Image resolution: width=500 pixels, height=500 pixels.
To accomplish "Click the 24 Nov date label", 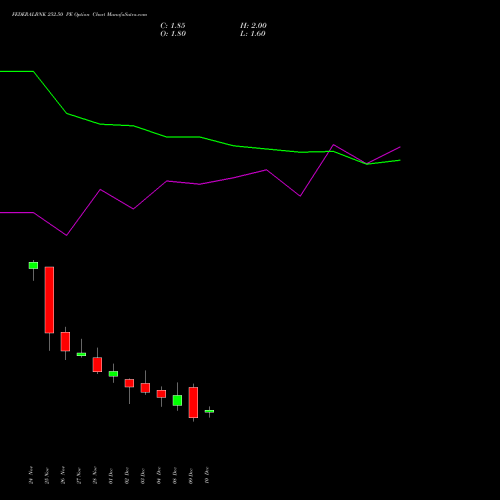I will coord(31,475).
